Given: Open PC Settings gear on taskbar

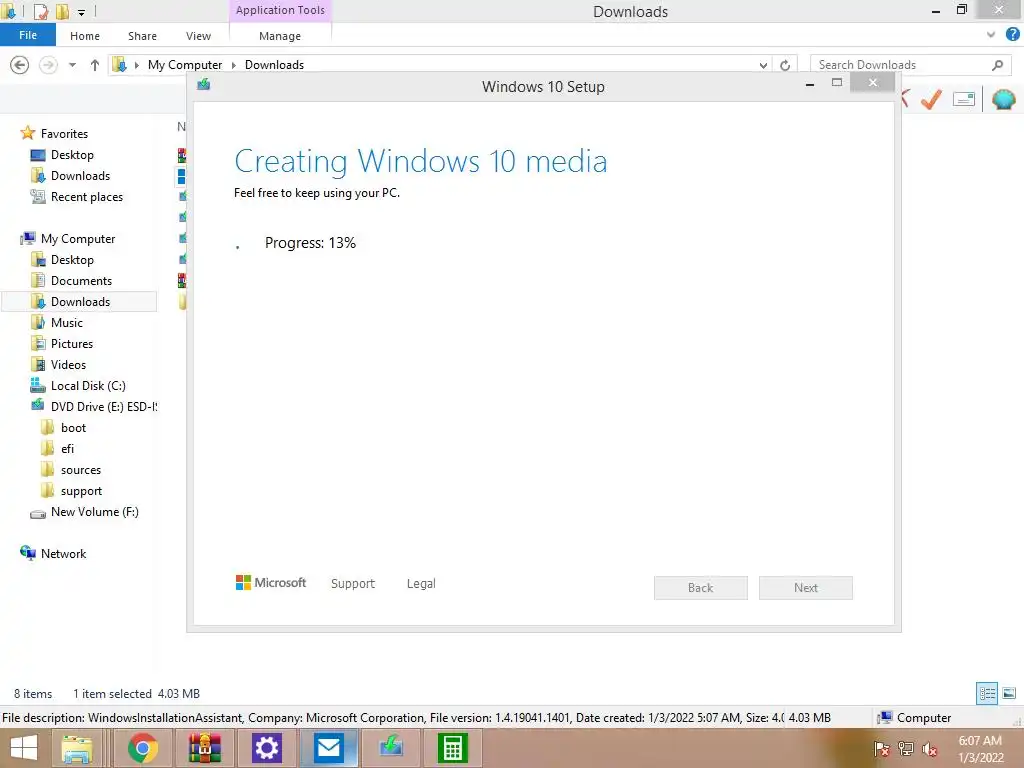Looking at the screenshot, I should [266, 748].
